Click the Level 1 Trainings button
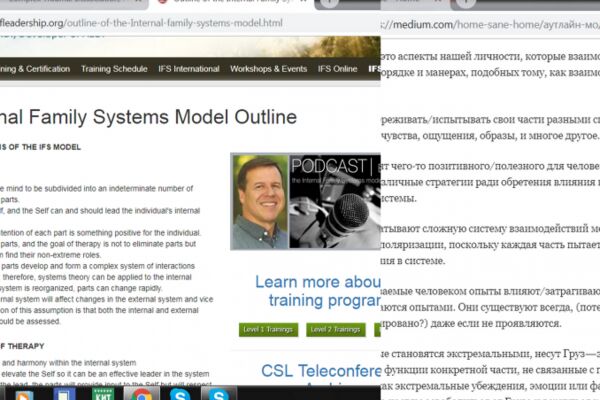This screenshot has height=400, width=600. (268, 330)
